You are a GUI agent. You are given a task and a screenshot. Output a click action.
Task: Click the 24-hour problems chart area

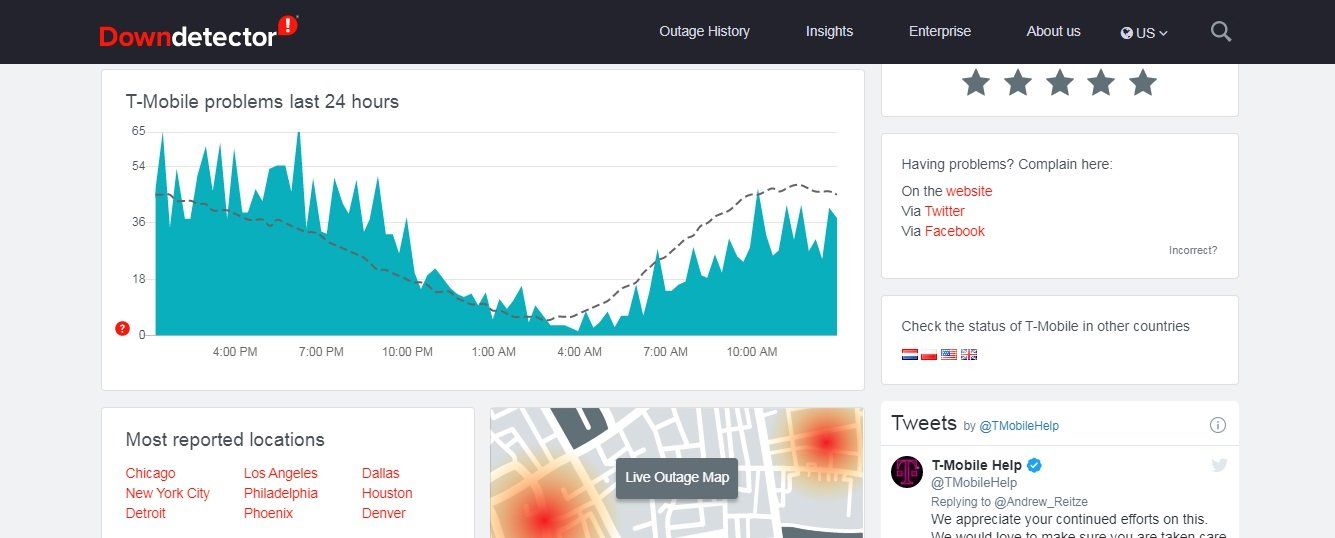pos(496,232)
